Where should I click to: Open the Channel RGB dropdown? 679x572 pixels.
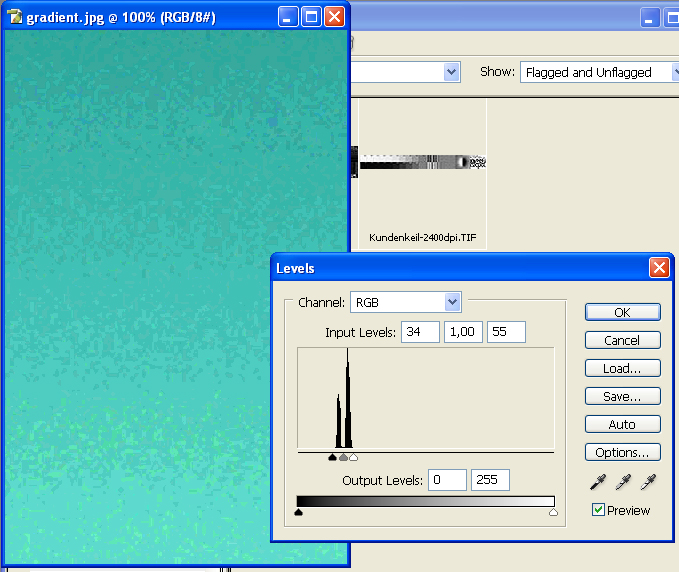452,302
